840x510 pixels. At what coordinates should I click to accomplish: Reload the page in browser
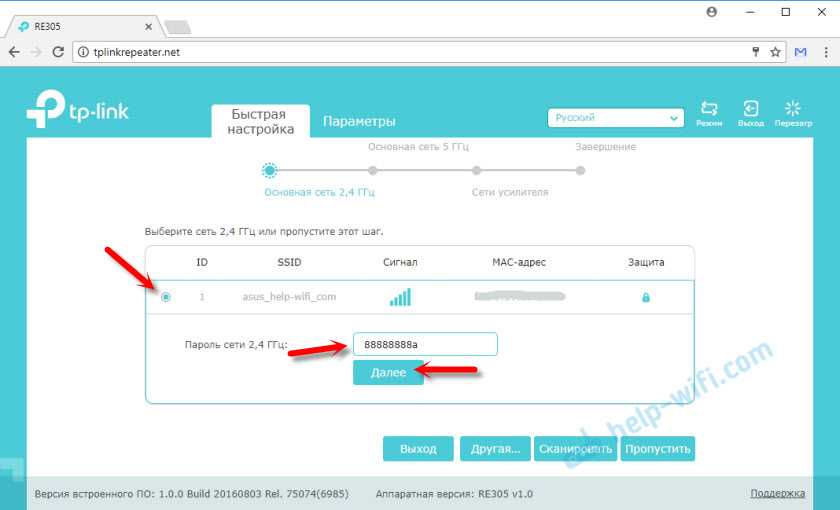59,51
